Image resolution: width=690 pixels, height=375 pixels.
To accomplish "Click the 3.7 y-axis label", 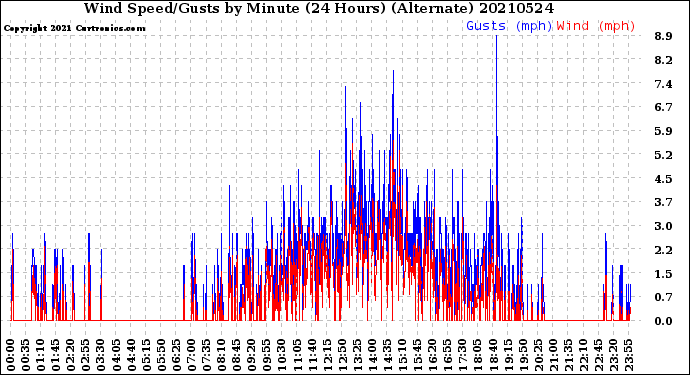I will [664, 202].
